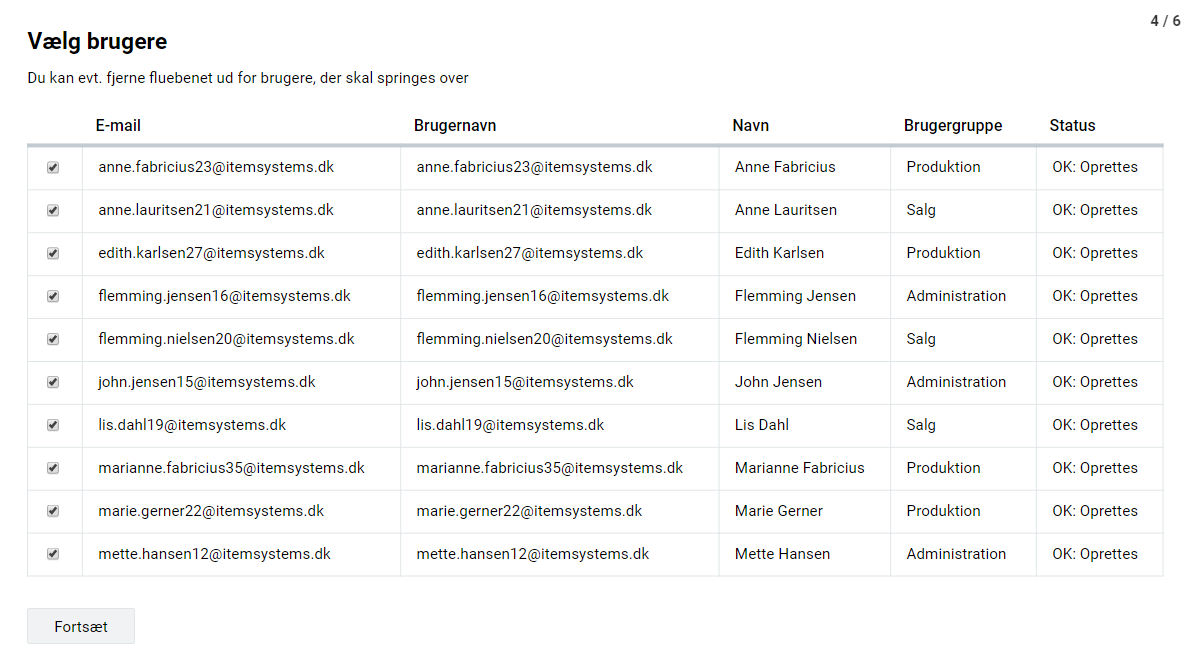The height and width of the screenshot is (672, 1197).
Task: Uncheck the Marie Gerner row checkbox
Action: (53, 511)
